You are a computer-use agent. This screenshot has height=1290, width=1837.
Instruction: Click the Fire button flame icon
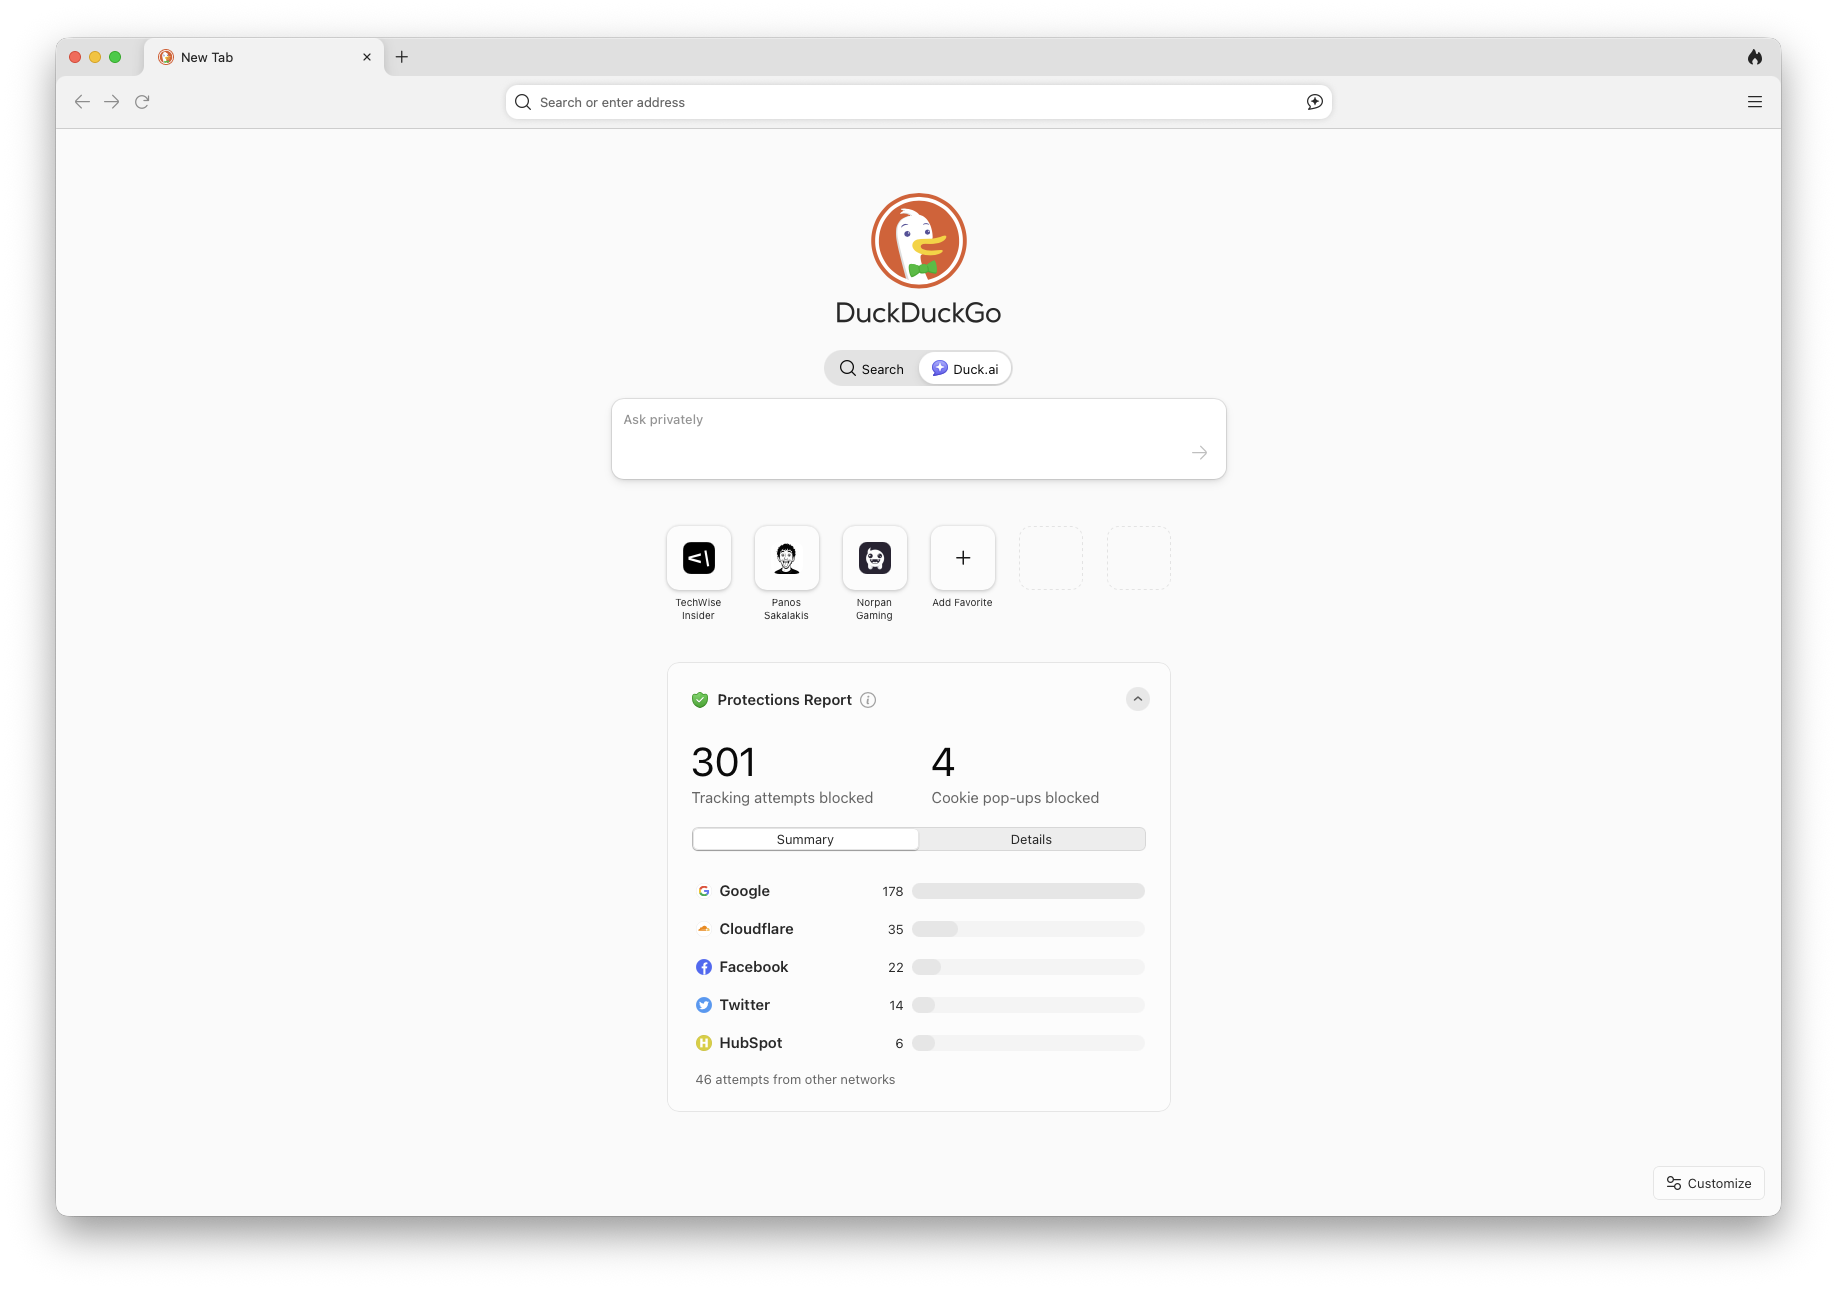pyautogui.click(x=1754, y=57)
